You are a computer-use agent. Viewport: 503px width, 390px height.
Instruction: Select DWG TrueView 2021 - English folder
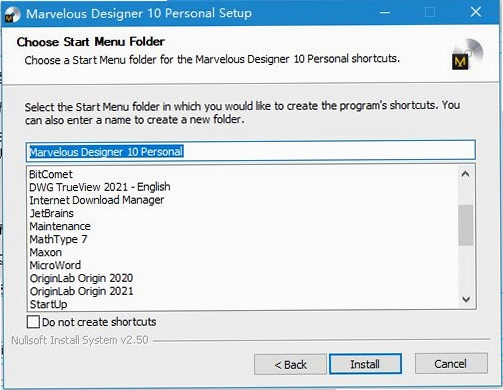pyautogui.click(x=100, y=187)
